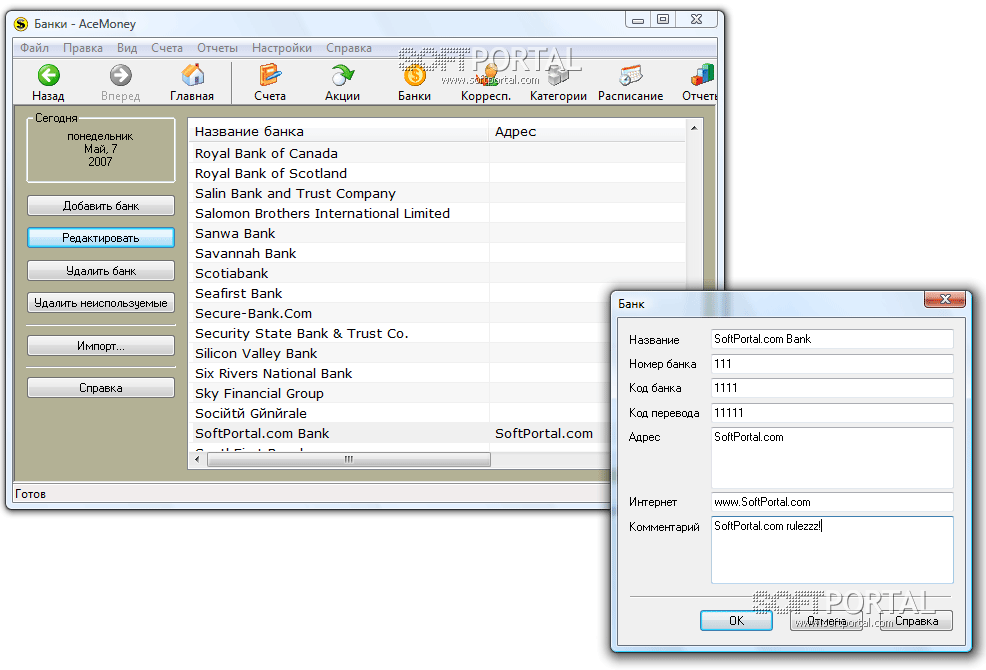This screenshot has height=670, width=986.
Task: Open the Отчеты chart icon in toolbar
Action: tap(702, 75)
